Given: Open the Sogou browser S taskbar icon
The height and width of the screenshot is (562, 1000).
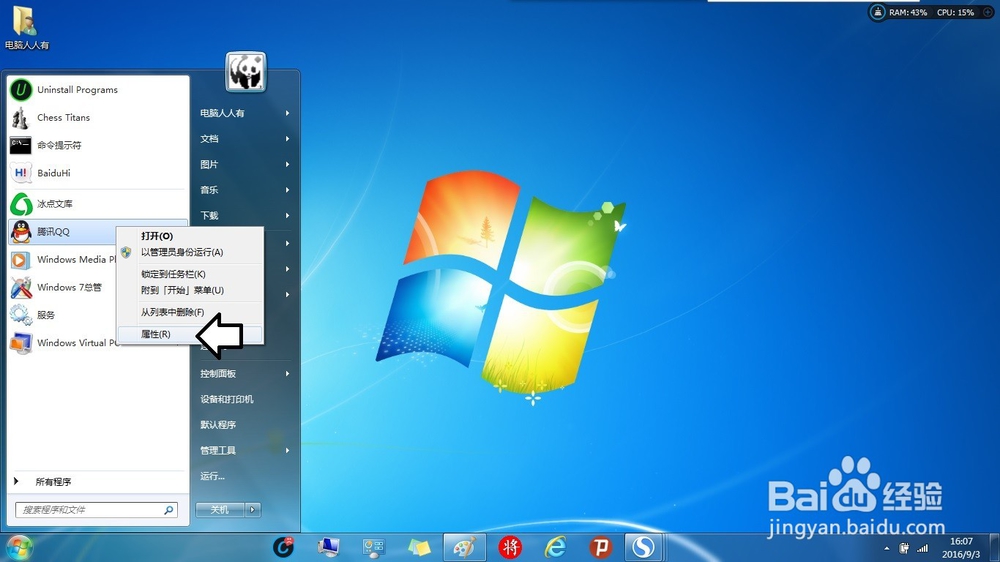Looking at the screenshot, I should pyautogui.click(x=643, y=547).
